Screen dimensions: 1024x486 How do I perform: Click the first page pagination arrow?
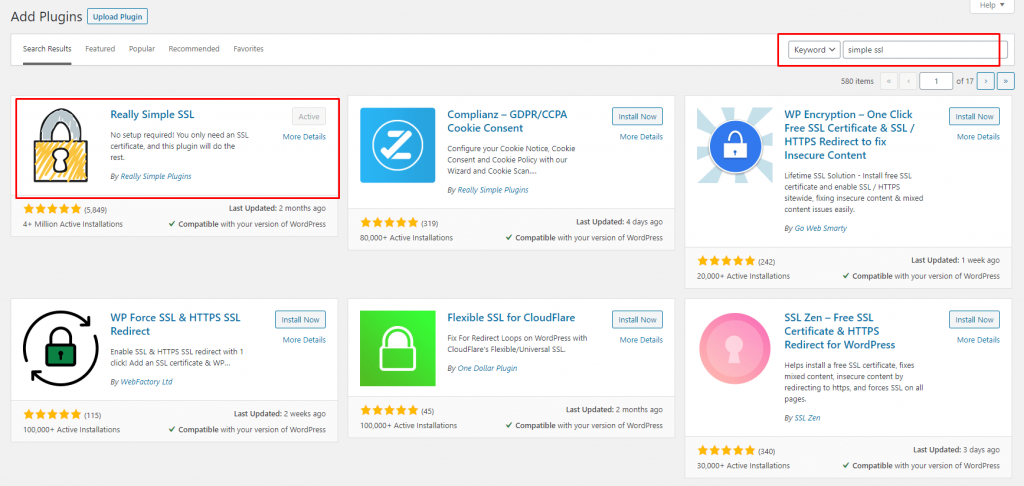pos(889,81)
